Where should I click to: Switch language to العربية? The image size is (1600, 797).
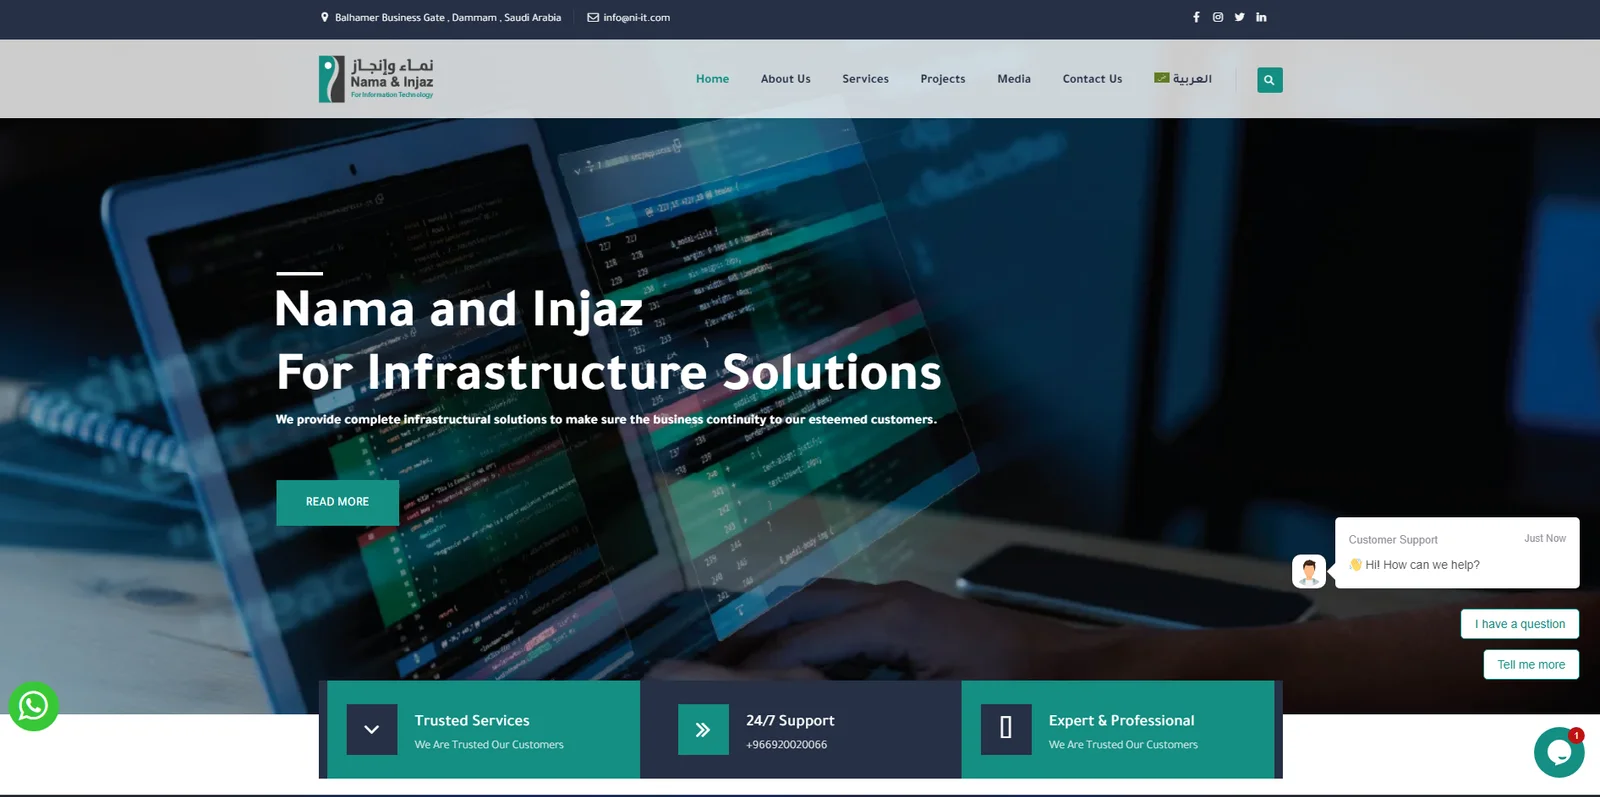[x=1183, y=79]
